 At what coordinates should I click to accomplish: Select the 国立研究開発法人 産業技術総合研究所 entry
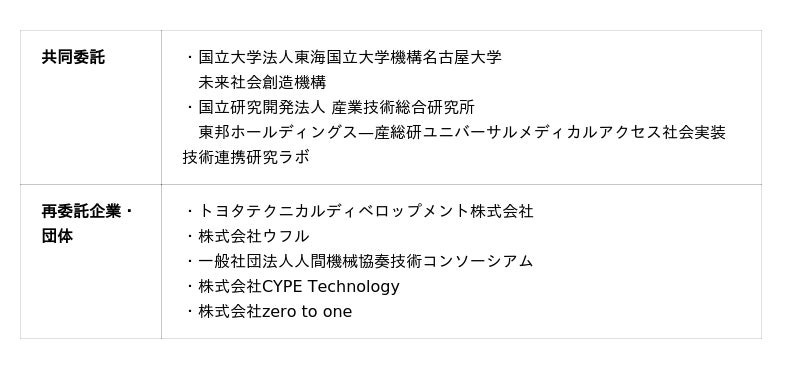(x=336, y=108)
